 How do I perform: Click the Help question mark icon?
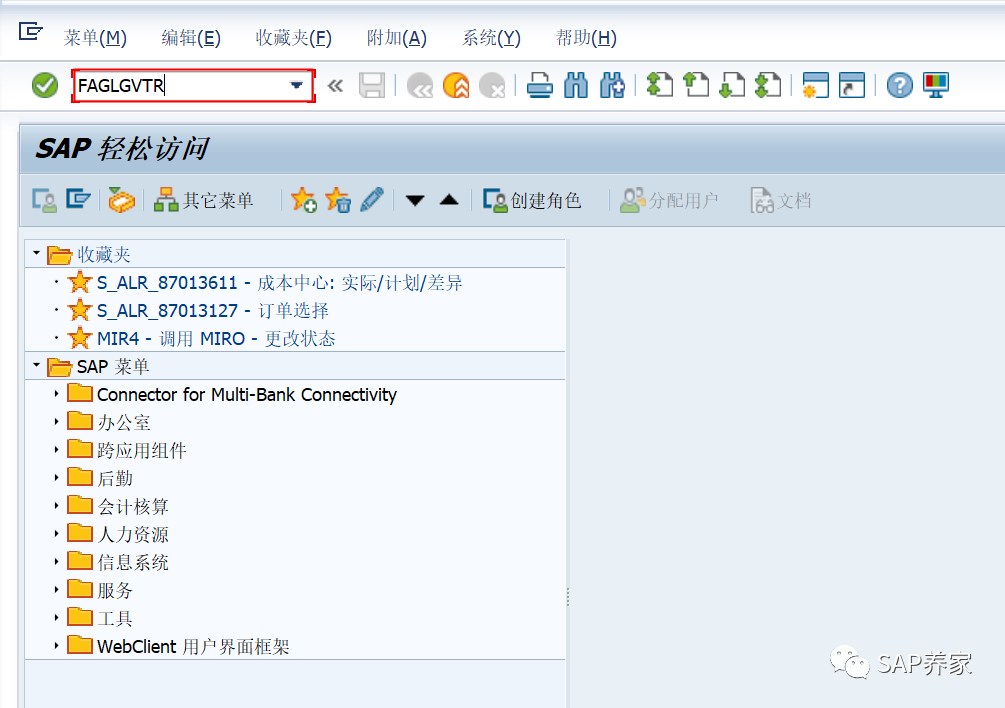coord(900,85)
